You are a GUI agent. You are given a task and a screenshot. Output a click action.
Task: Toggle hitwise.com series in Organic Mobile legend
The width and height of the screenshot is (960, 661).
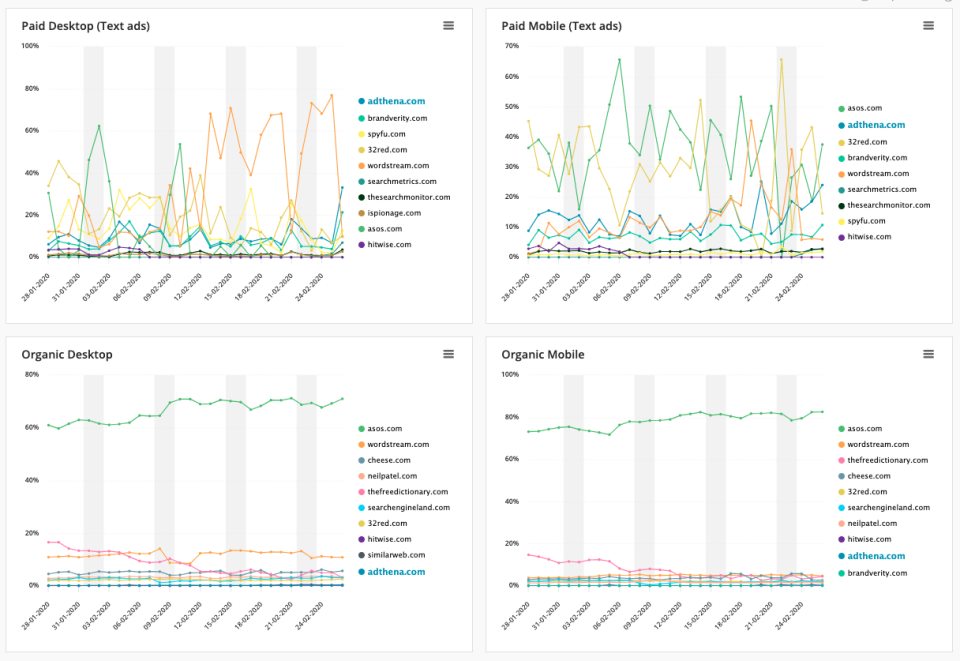pyautogui.click(x=864, y=540)
